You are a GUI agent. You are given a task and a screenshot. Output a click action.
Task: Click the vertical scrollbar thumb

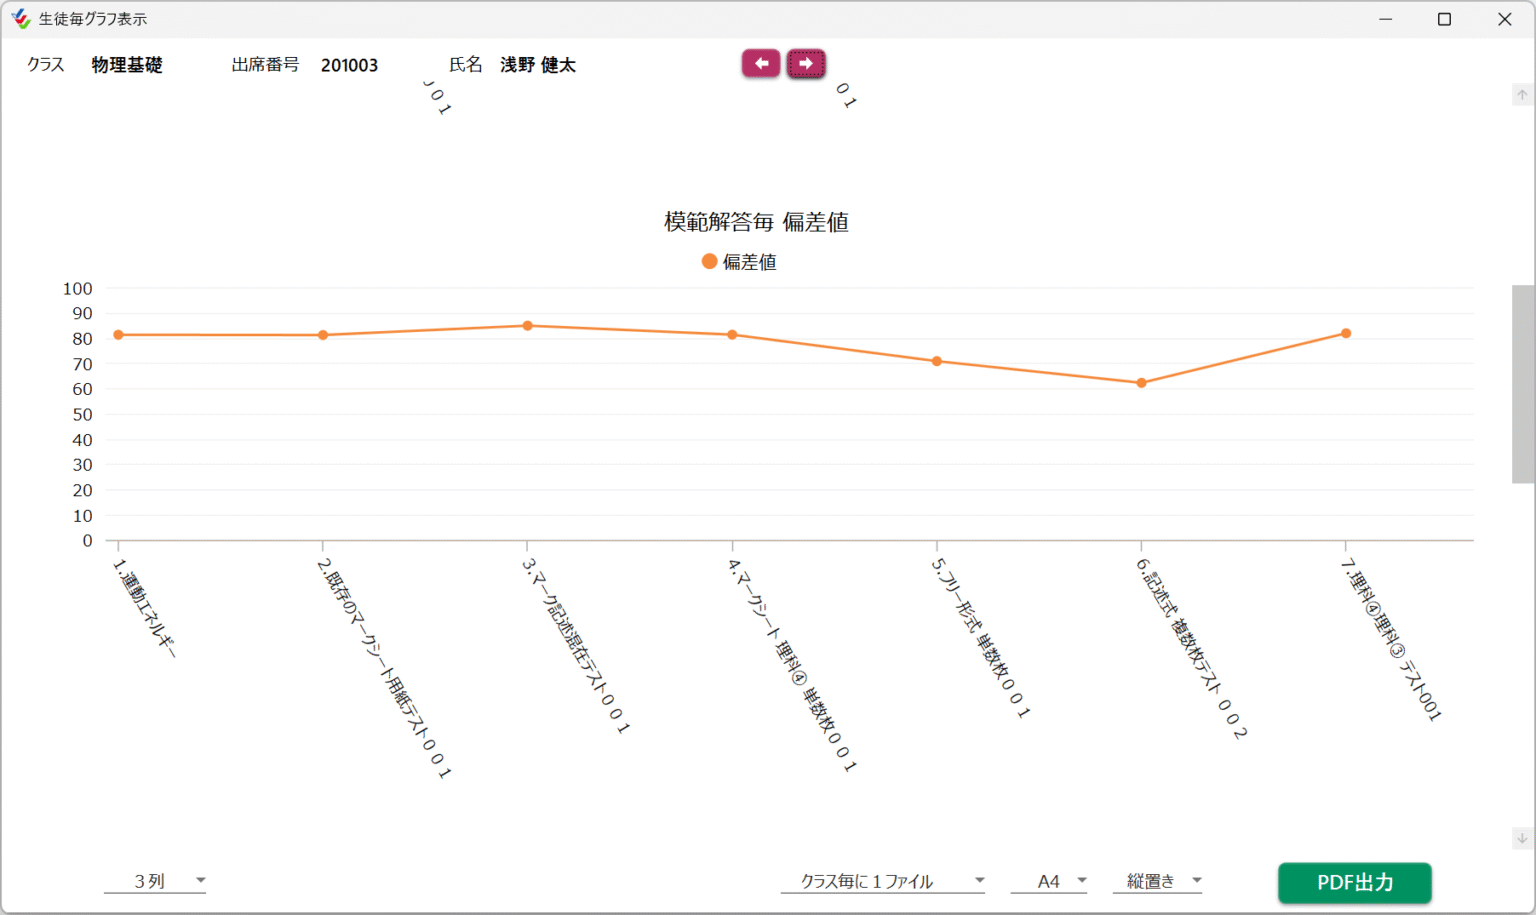[x=1522, y=384]
